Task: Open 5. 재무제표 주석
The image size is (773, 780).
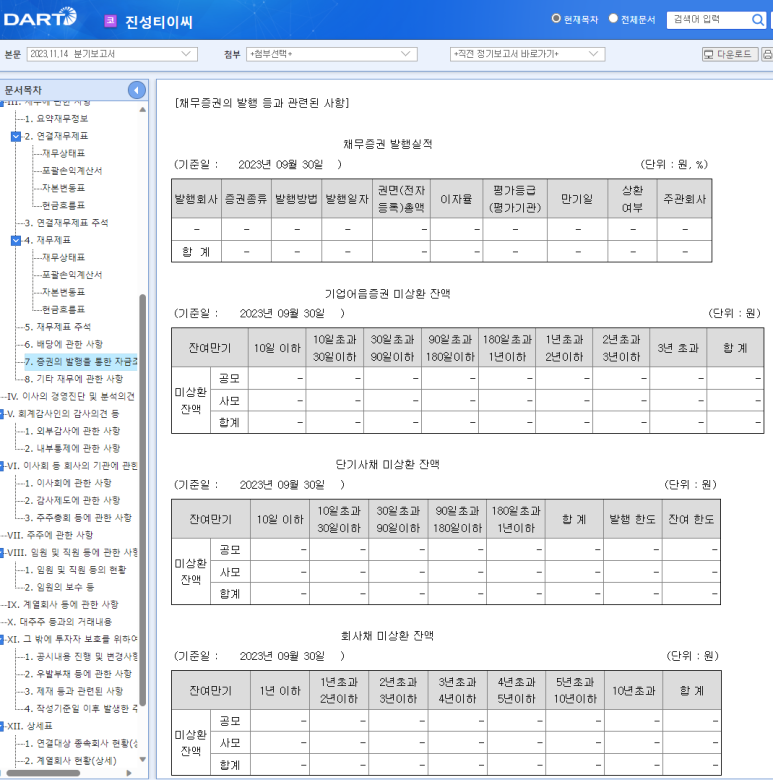Action: coord(58,327)
